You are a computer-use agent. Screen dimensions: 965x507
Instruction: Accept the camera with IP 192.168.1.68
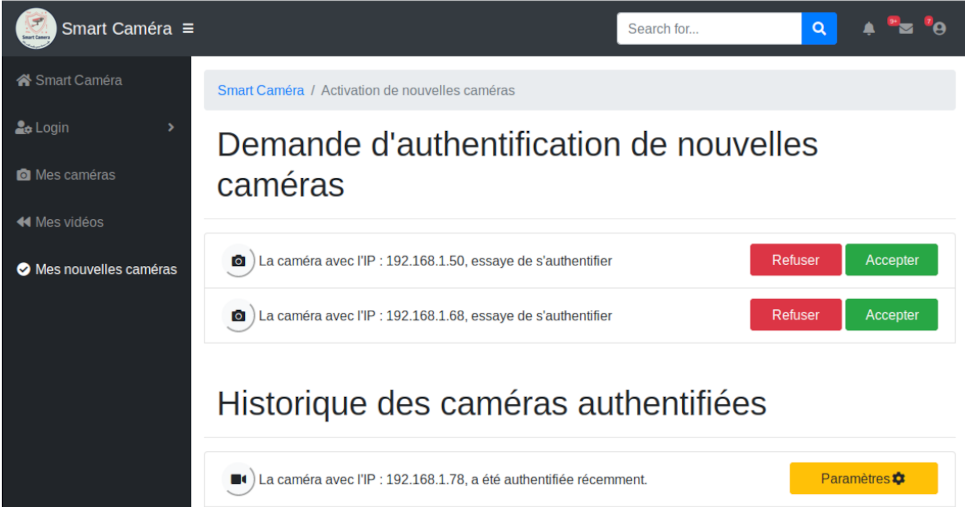click(x=891, y=315)
